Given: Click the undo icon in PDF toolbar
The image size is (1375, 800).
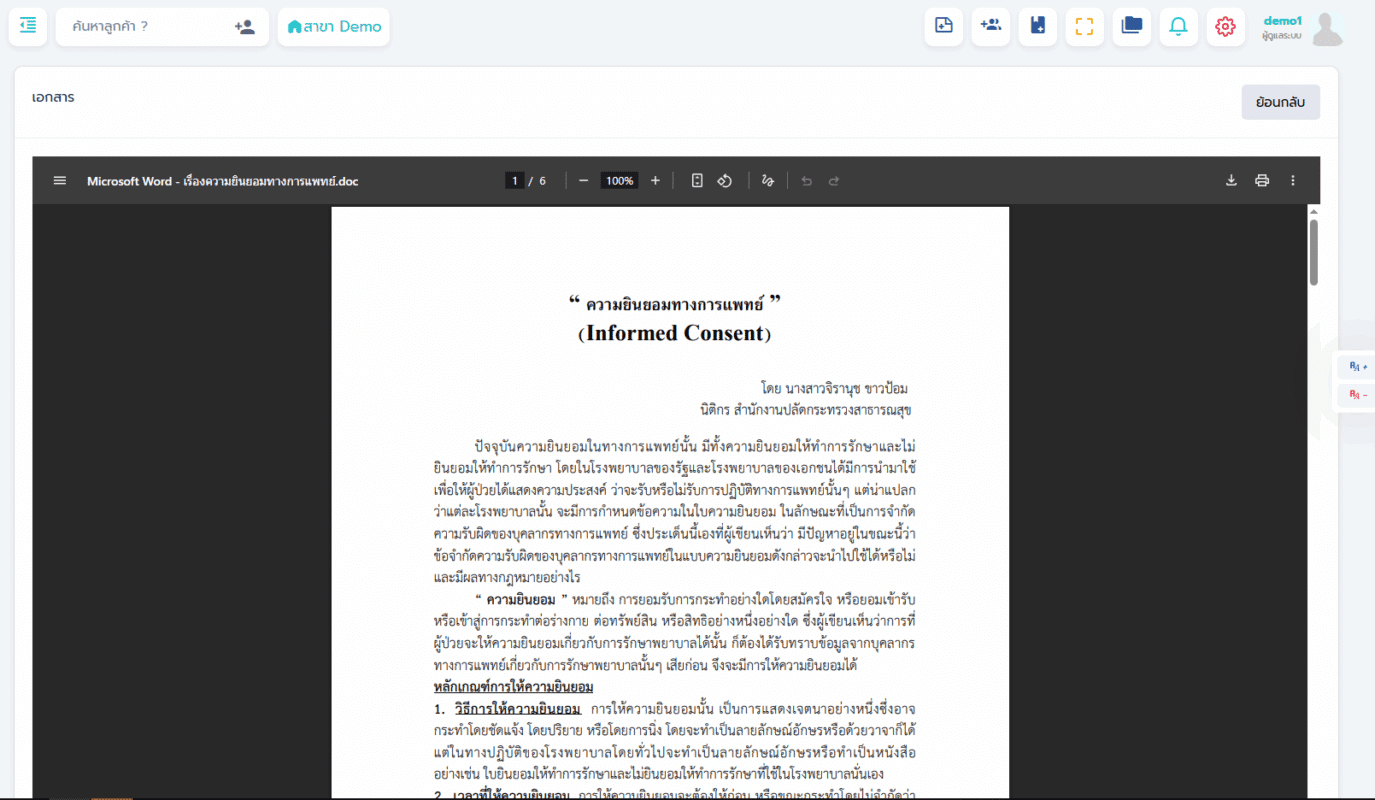Looking at the screenshot, I should click(806, 181).
